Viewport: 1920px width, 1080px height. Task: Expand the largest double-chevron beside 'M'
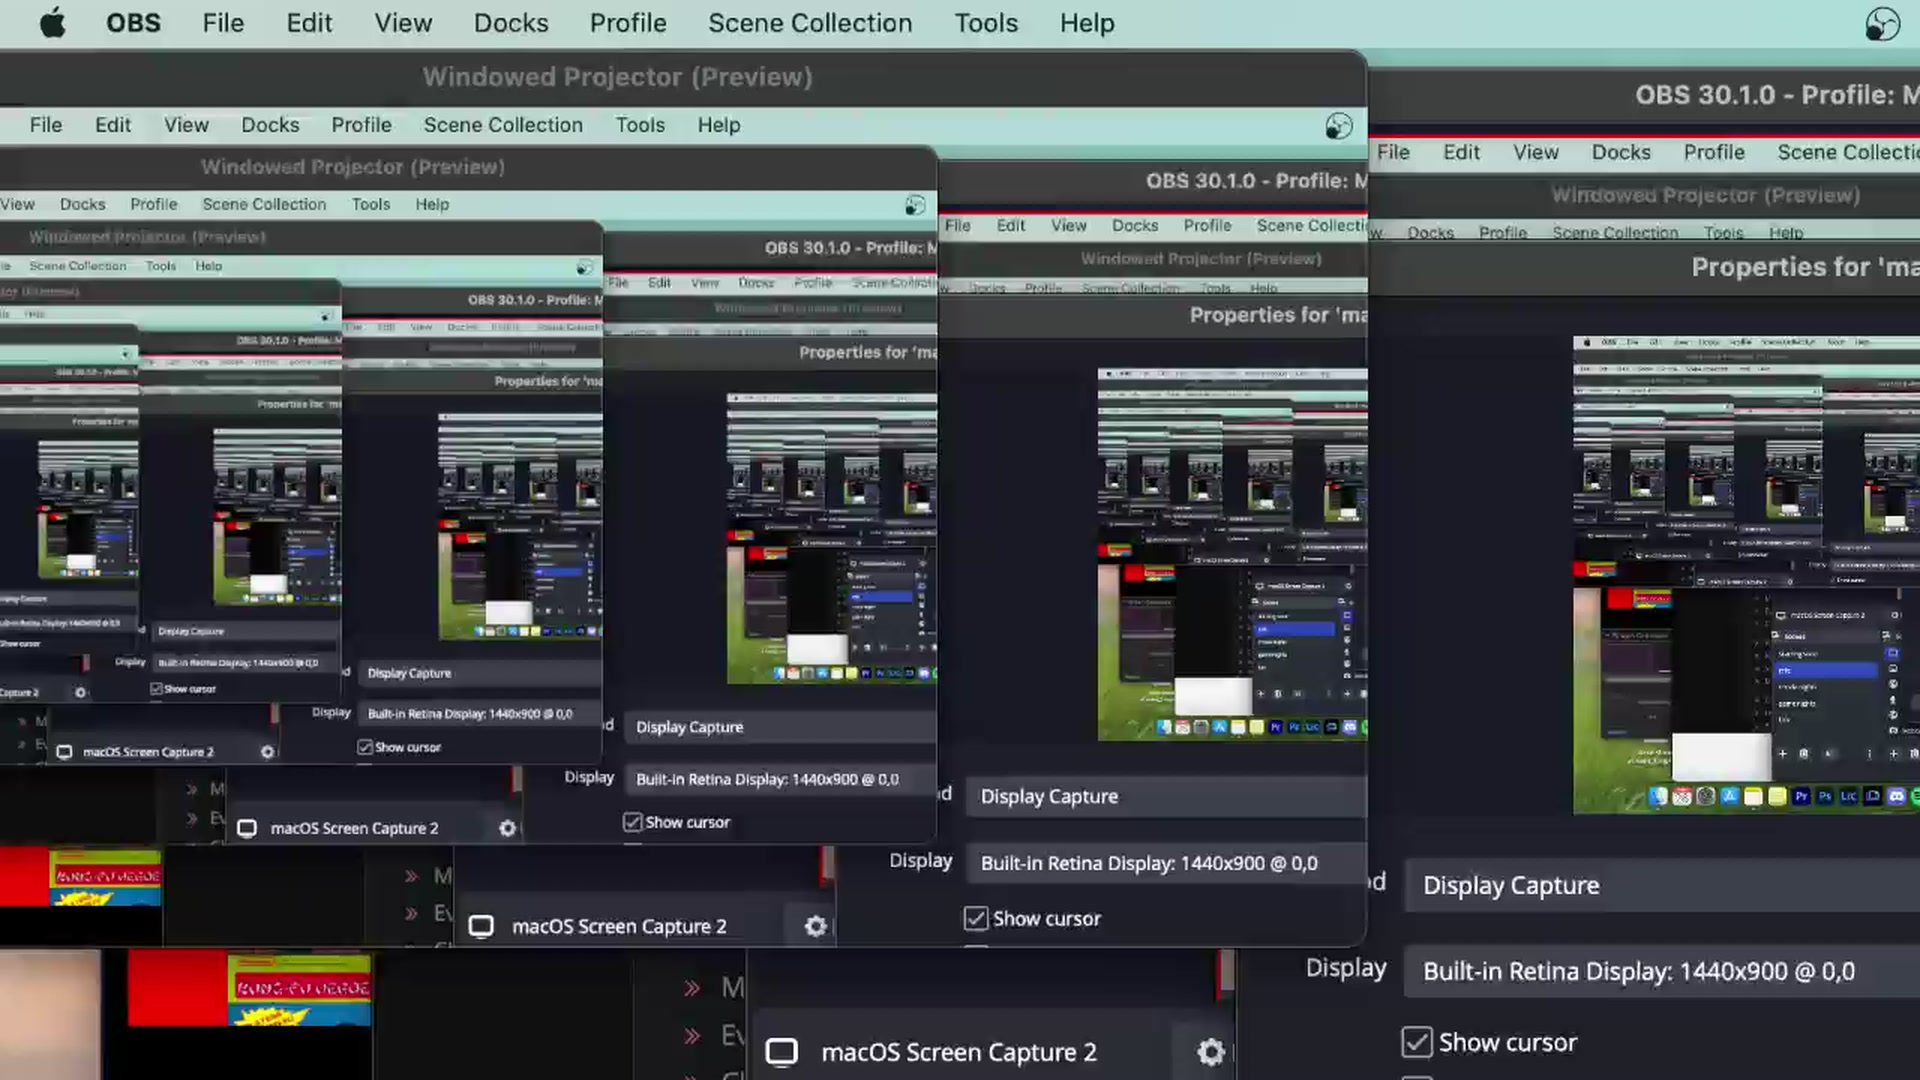point(692,988)
